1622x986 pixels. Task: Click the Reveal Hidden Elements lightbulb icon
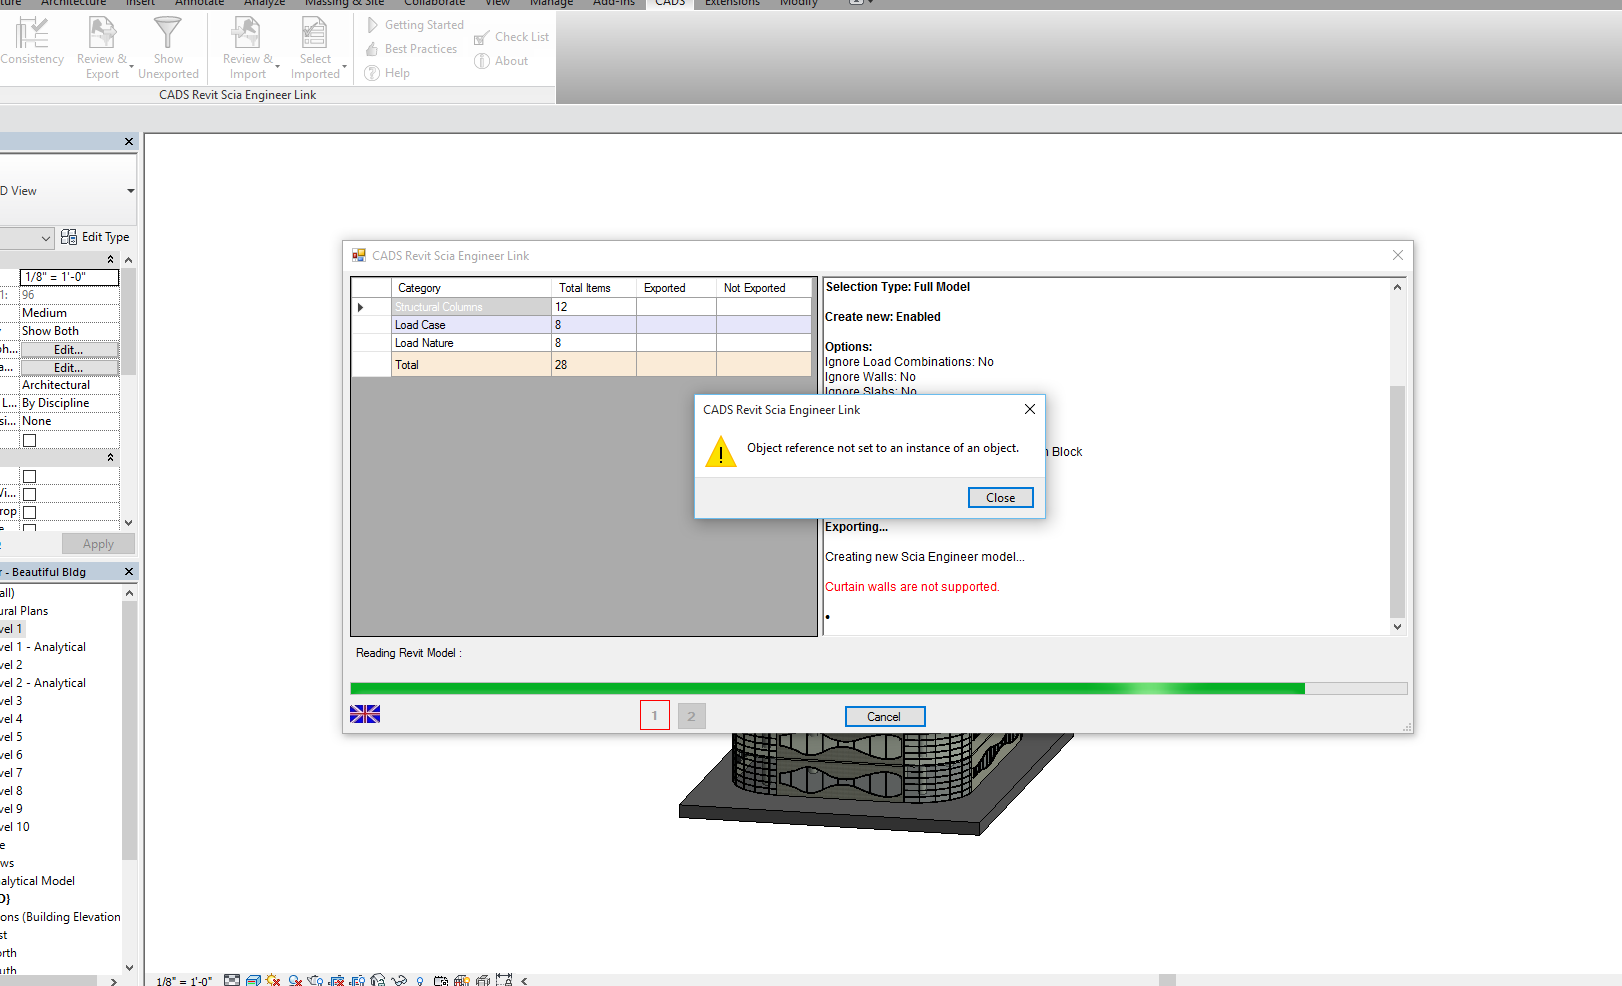tap(420, 980)
